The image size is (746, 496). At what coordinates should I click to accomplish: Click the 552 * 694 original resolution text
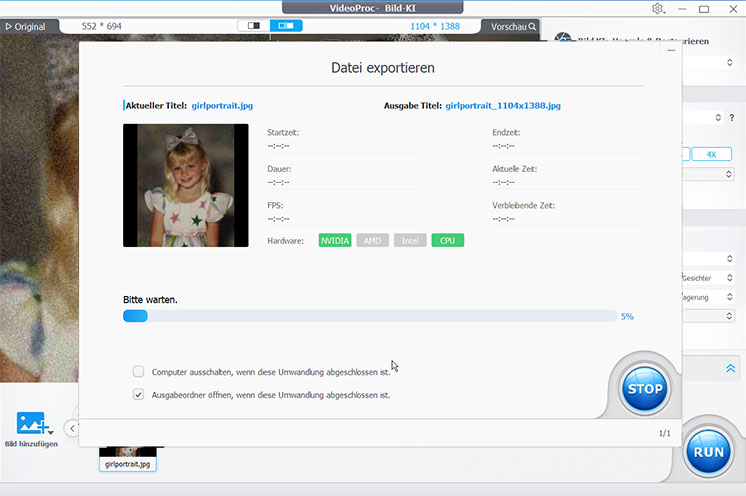pyautogui.click(x=101, y=27)
